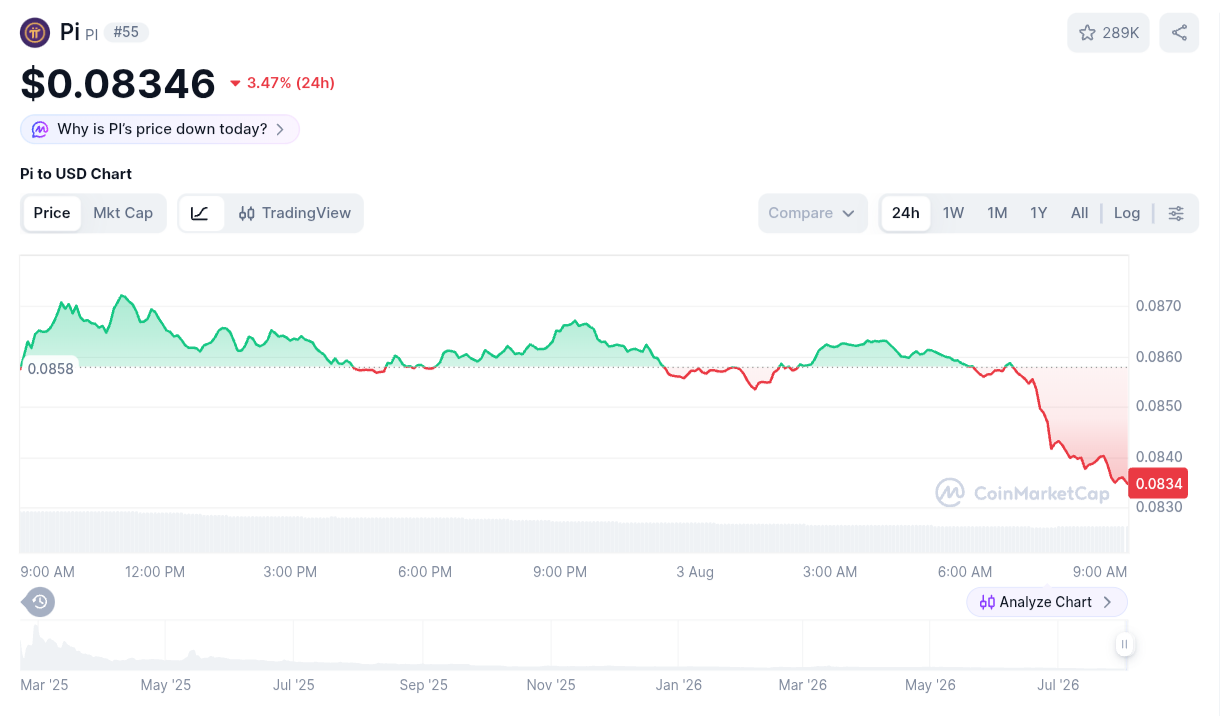Toggle Log scale on chart

(x=1127, y=213)
